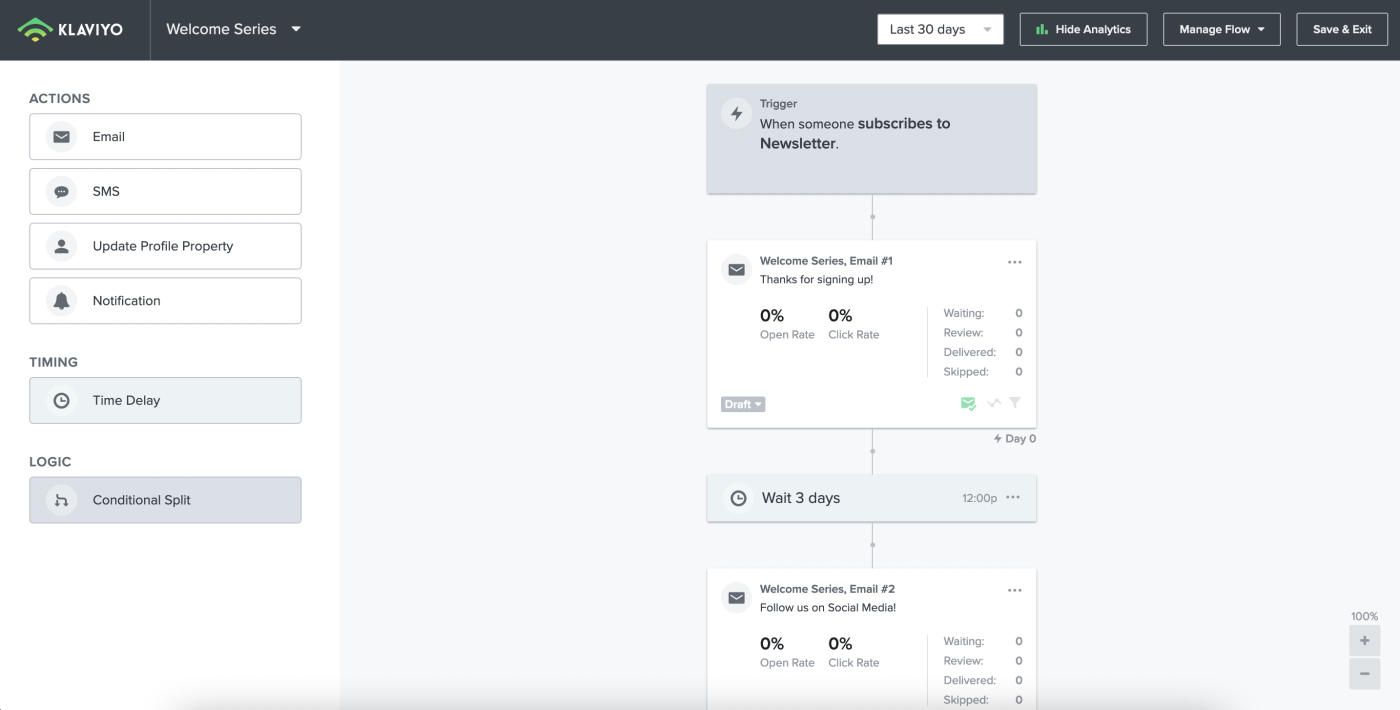
Task: Open the three-dot menu on Wait 3 days
Action: click(x=1013, y=497)
